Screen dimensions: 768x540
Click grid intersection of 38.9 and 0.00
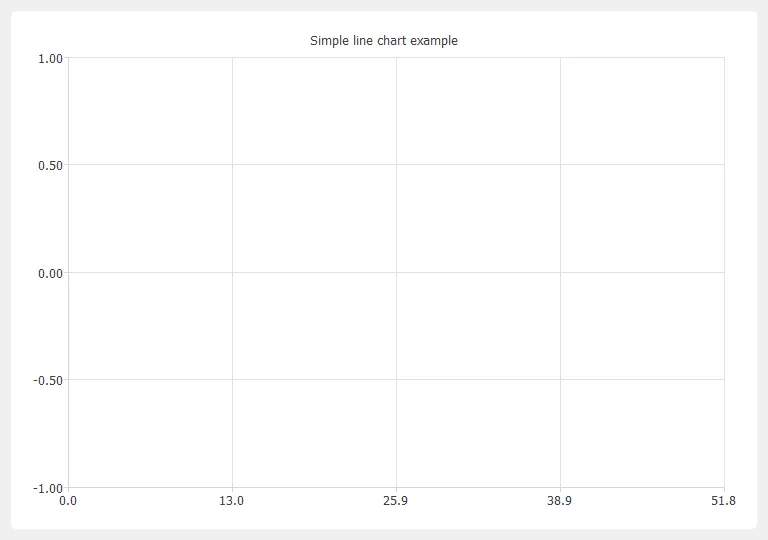tap(560, 272)
